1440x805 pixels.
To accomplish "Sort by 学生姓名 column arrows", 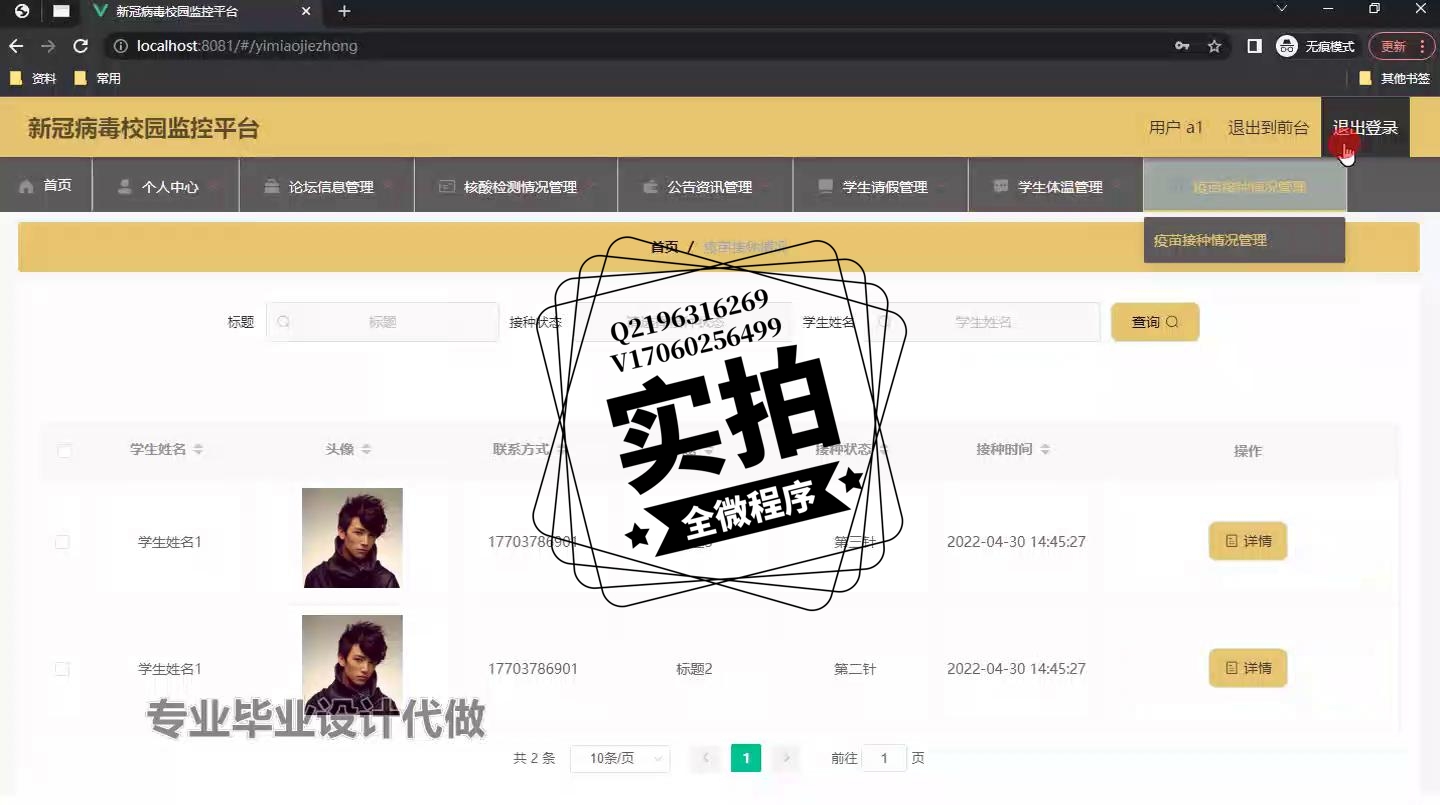I will pyautogui.click(x=198, y=450).
